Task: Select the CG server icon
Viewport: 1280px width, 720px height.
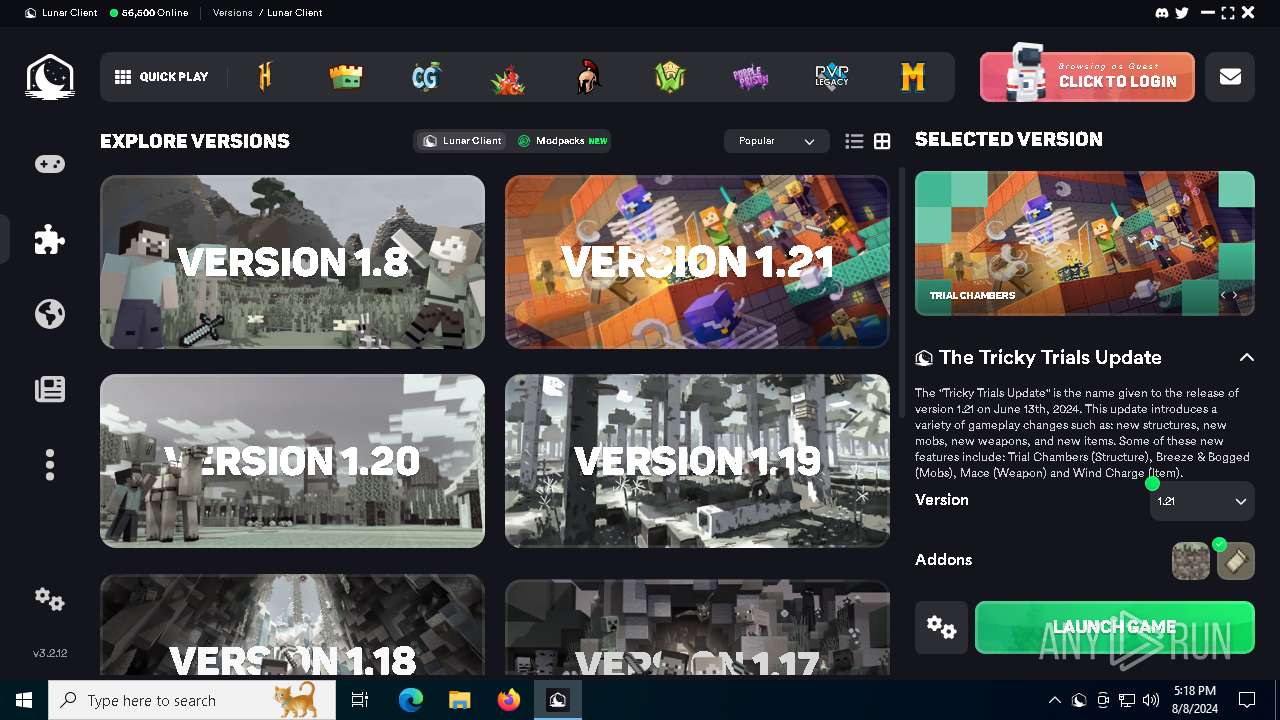Action: click(x=427, y=77)
